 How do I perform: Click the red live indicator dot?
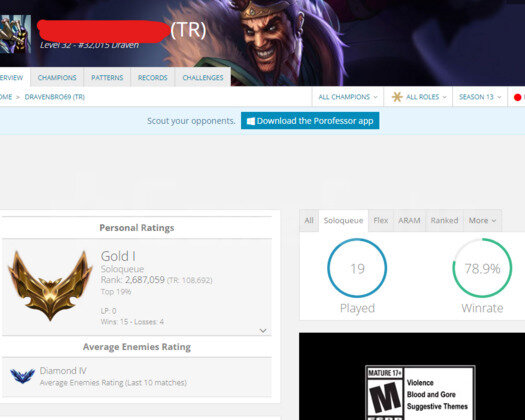coord(518,97)
